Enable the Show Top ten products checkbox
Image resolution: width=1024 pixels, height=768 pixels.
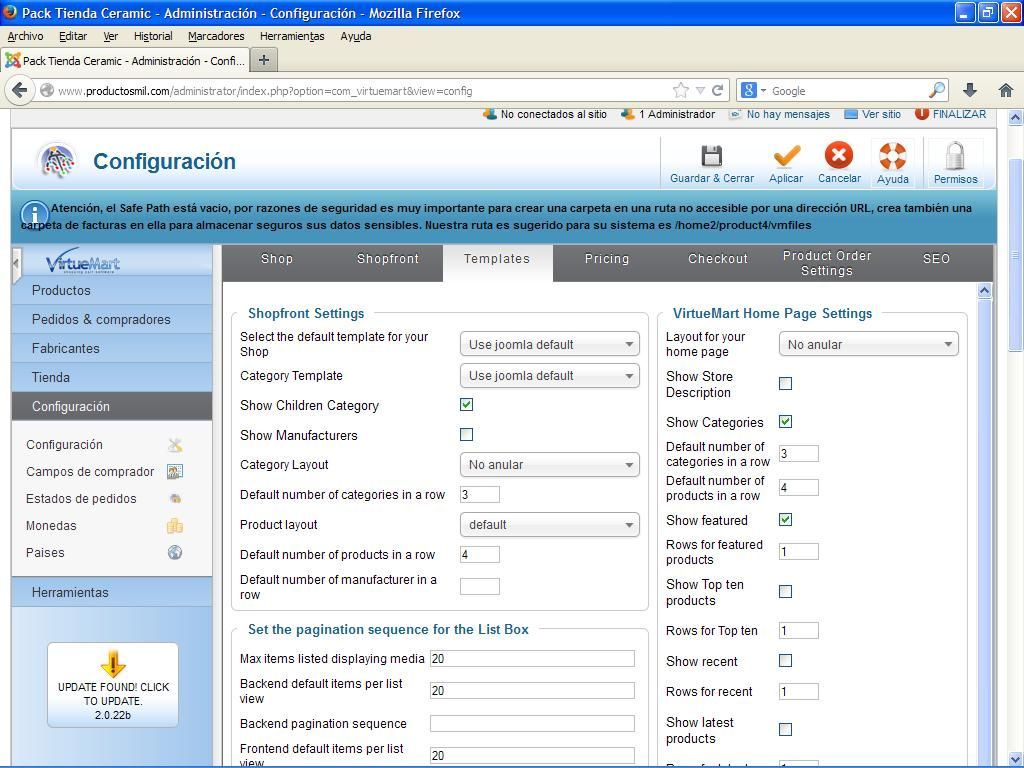(x=786, y=592)
